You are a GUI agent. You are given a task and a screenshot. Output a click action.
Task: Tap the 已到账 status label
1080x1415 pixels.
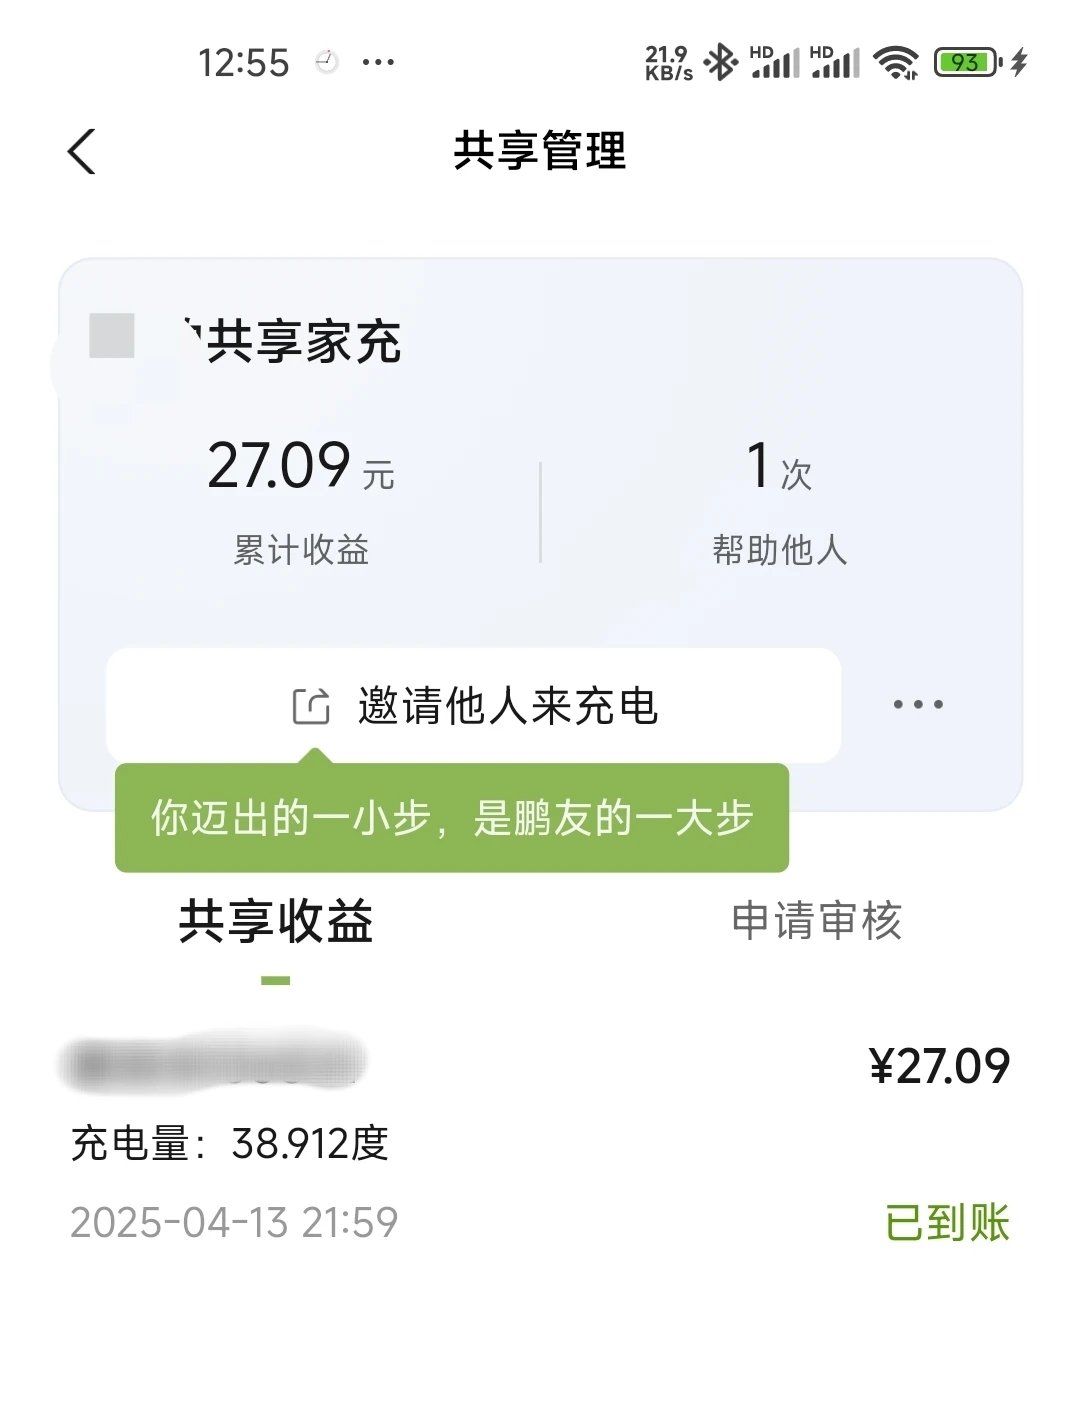[x=947, y=1222]
